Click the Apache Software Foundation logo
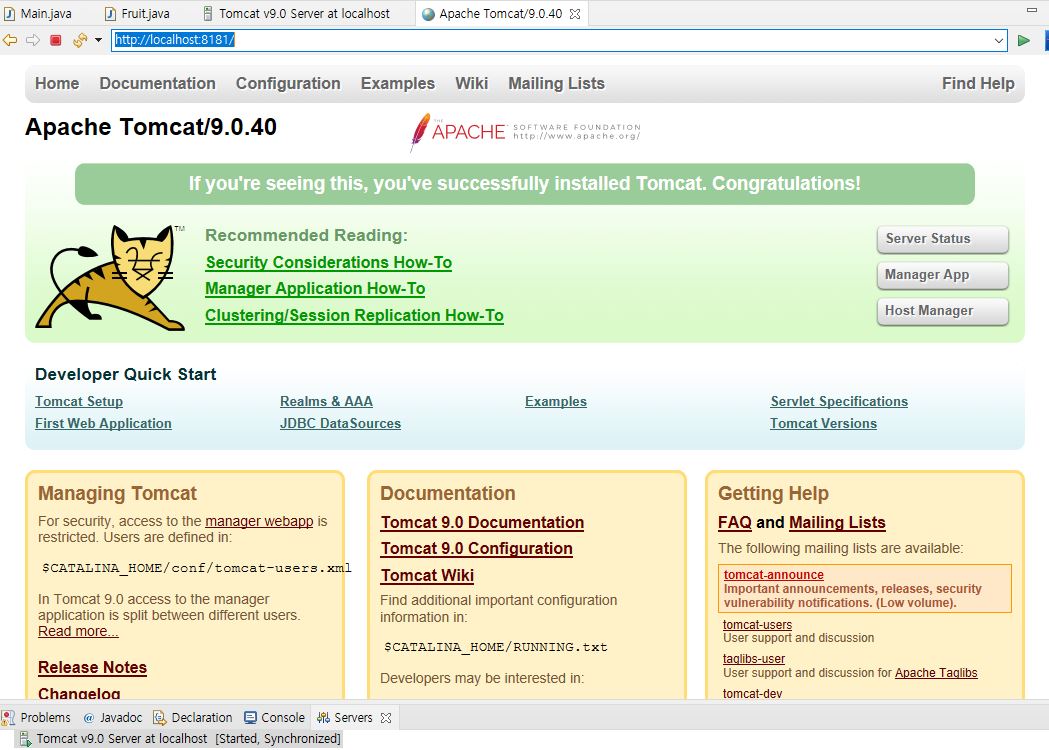The width and height of the screenshot is (1049, 750). [526, 132]
